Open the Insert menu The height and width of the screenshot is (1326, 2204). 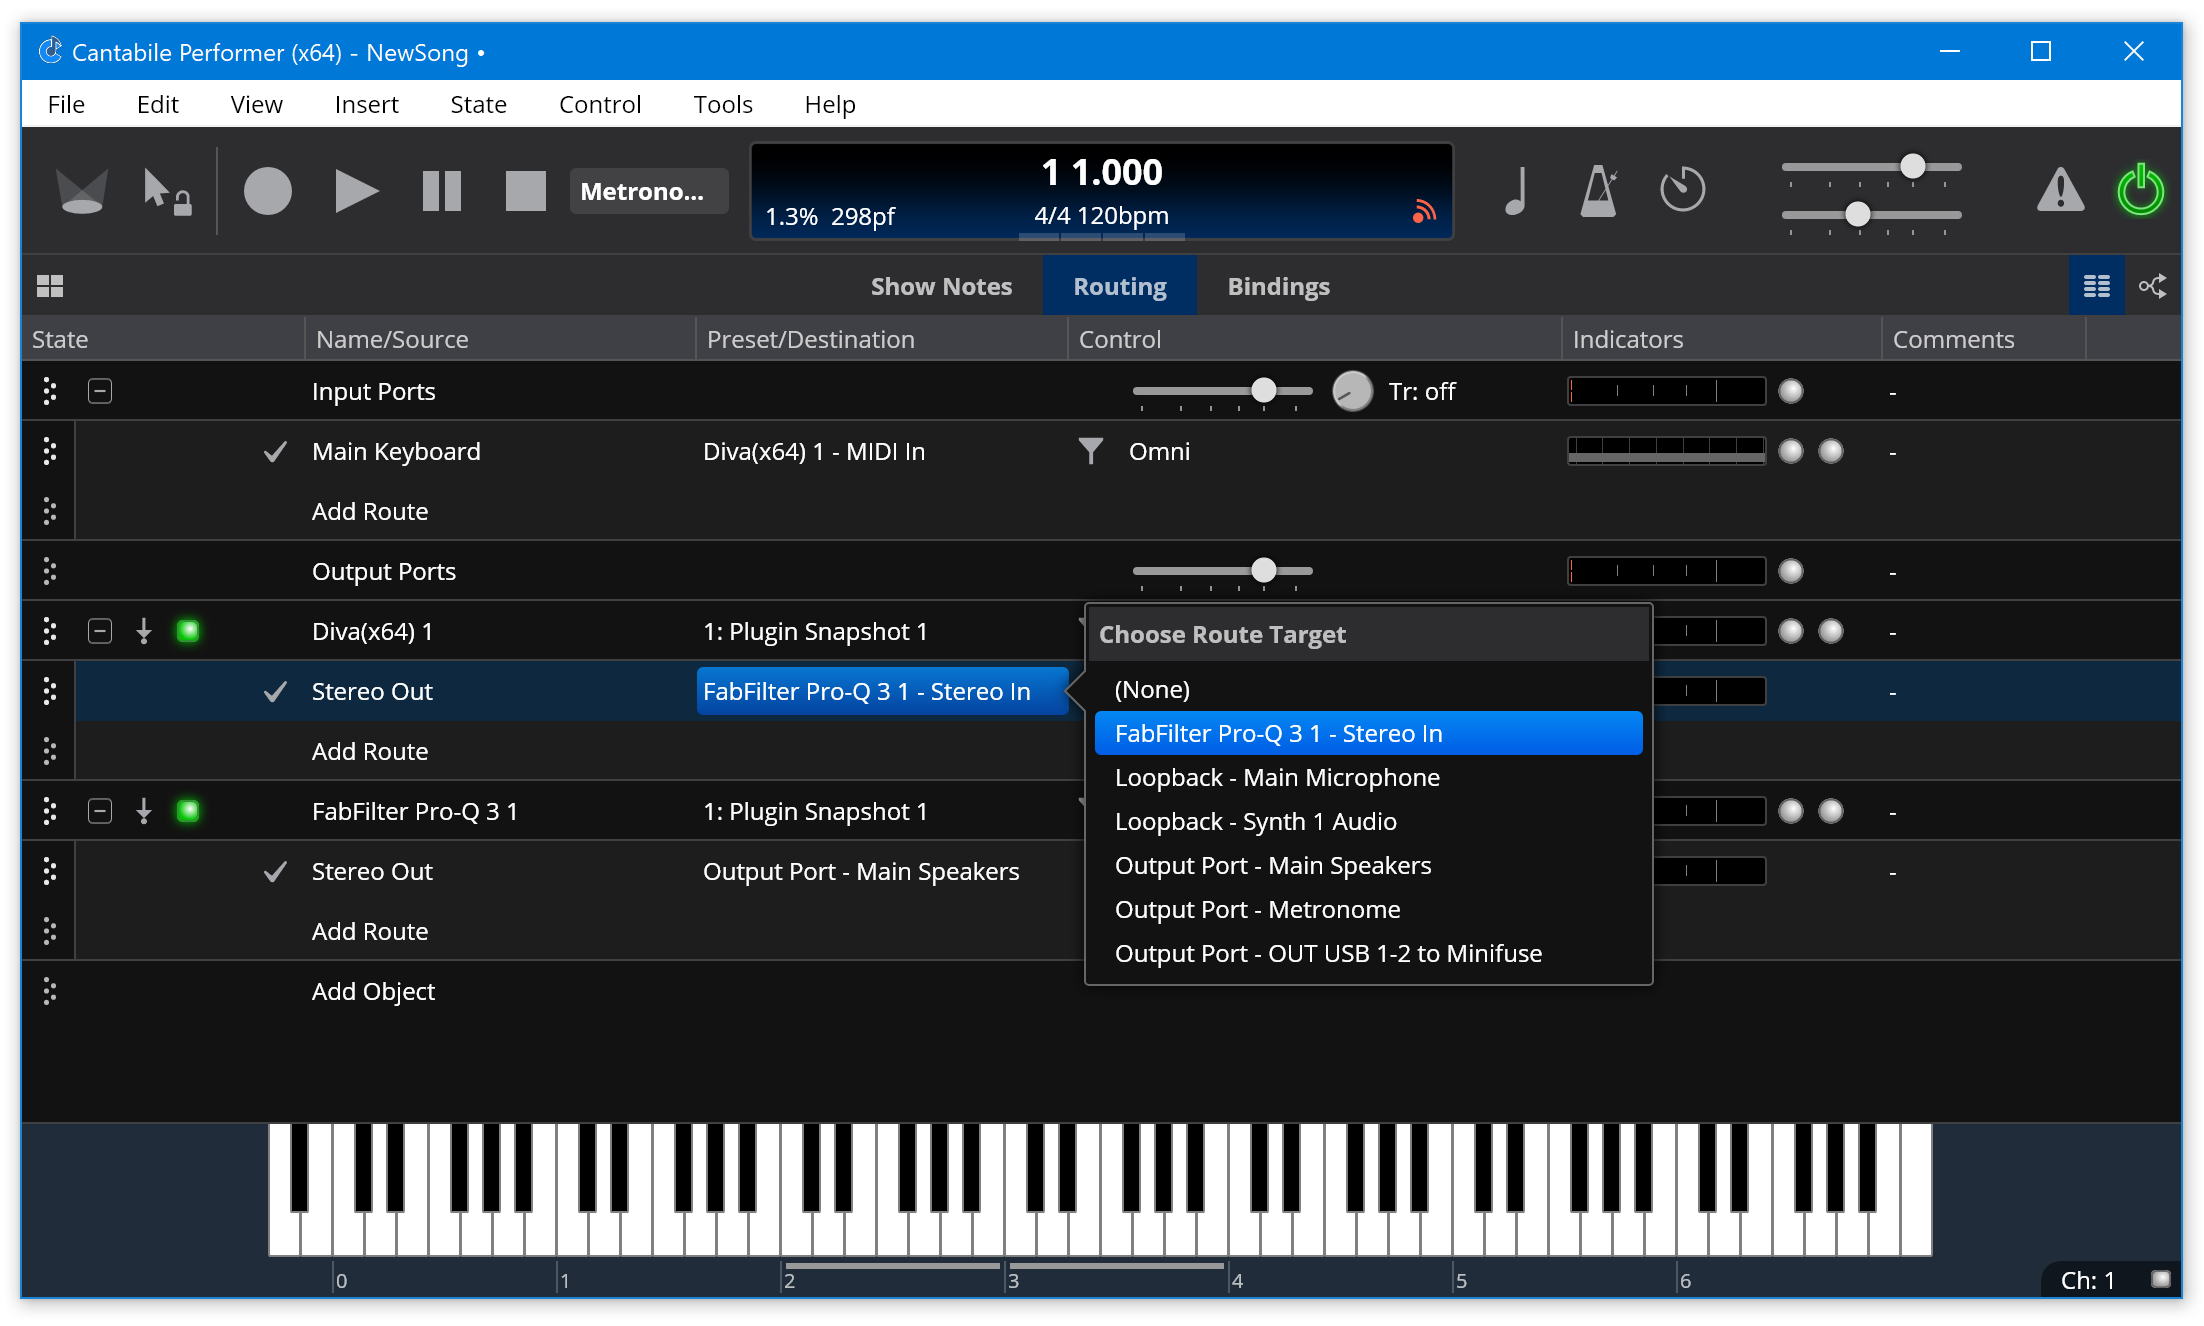pos(366,104)
